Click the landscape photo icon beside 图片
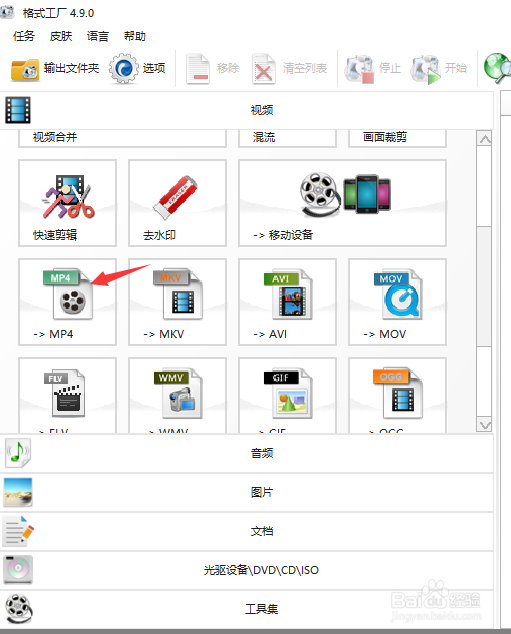Image resolution: width=511 pixels, height=634 pixels. click(x=18, y=492)
